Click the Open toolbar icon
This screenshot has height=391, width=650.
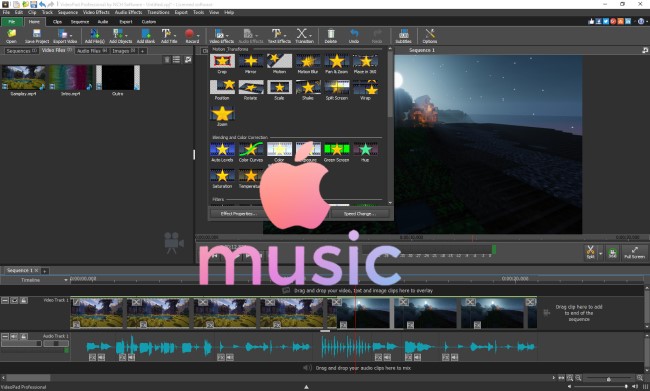(x=11, y=35)
